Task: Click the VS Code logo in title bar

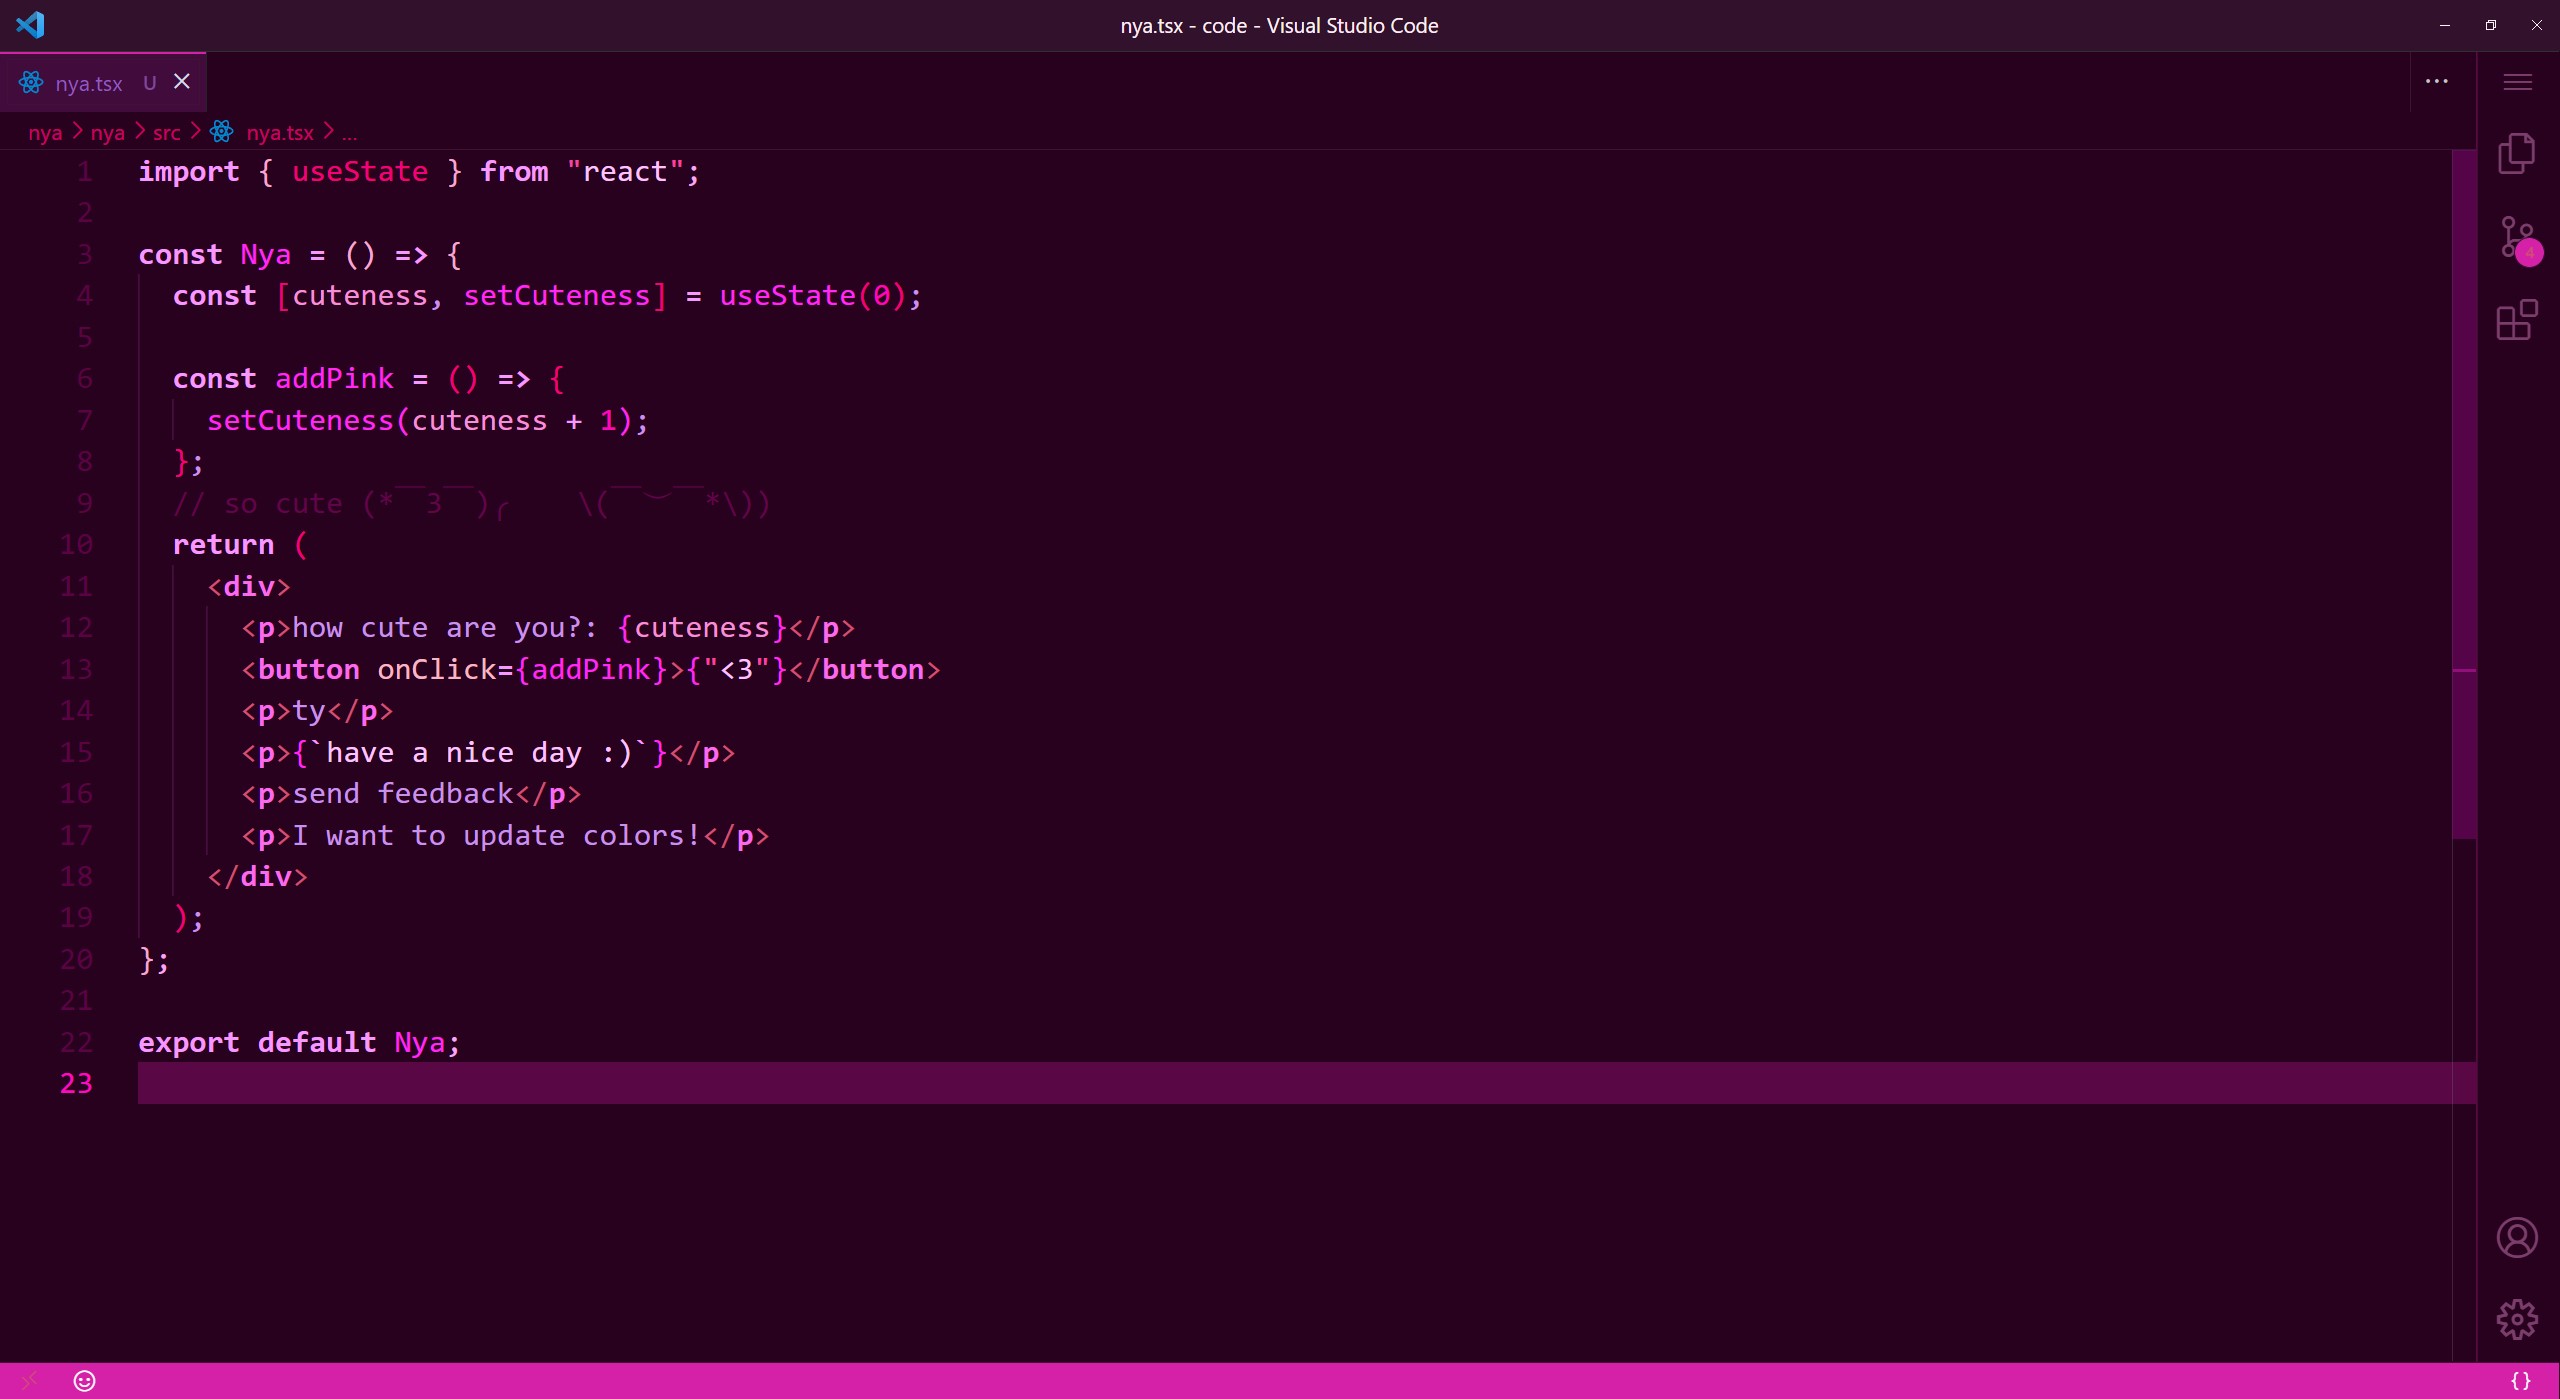Action: 30,25
